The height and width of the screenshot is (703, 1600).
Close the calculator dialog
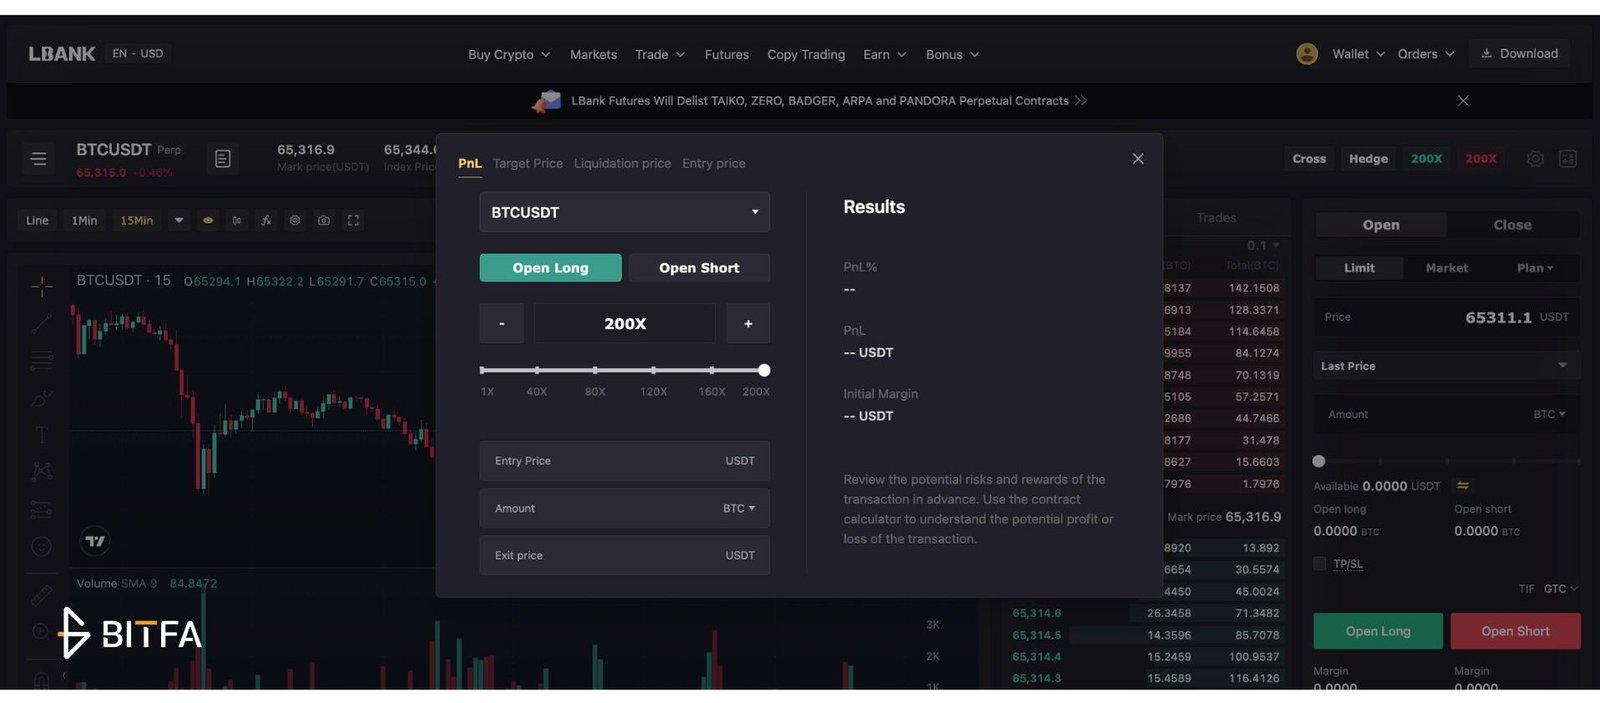1138,159
